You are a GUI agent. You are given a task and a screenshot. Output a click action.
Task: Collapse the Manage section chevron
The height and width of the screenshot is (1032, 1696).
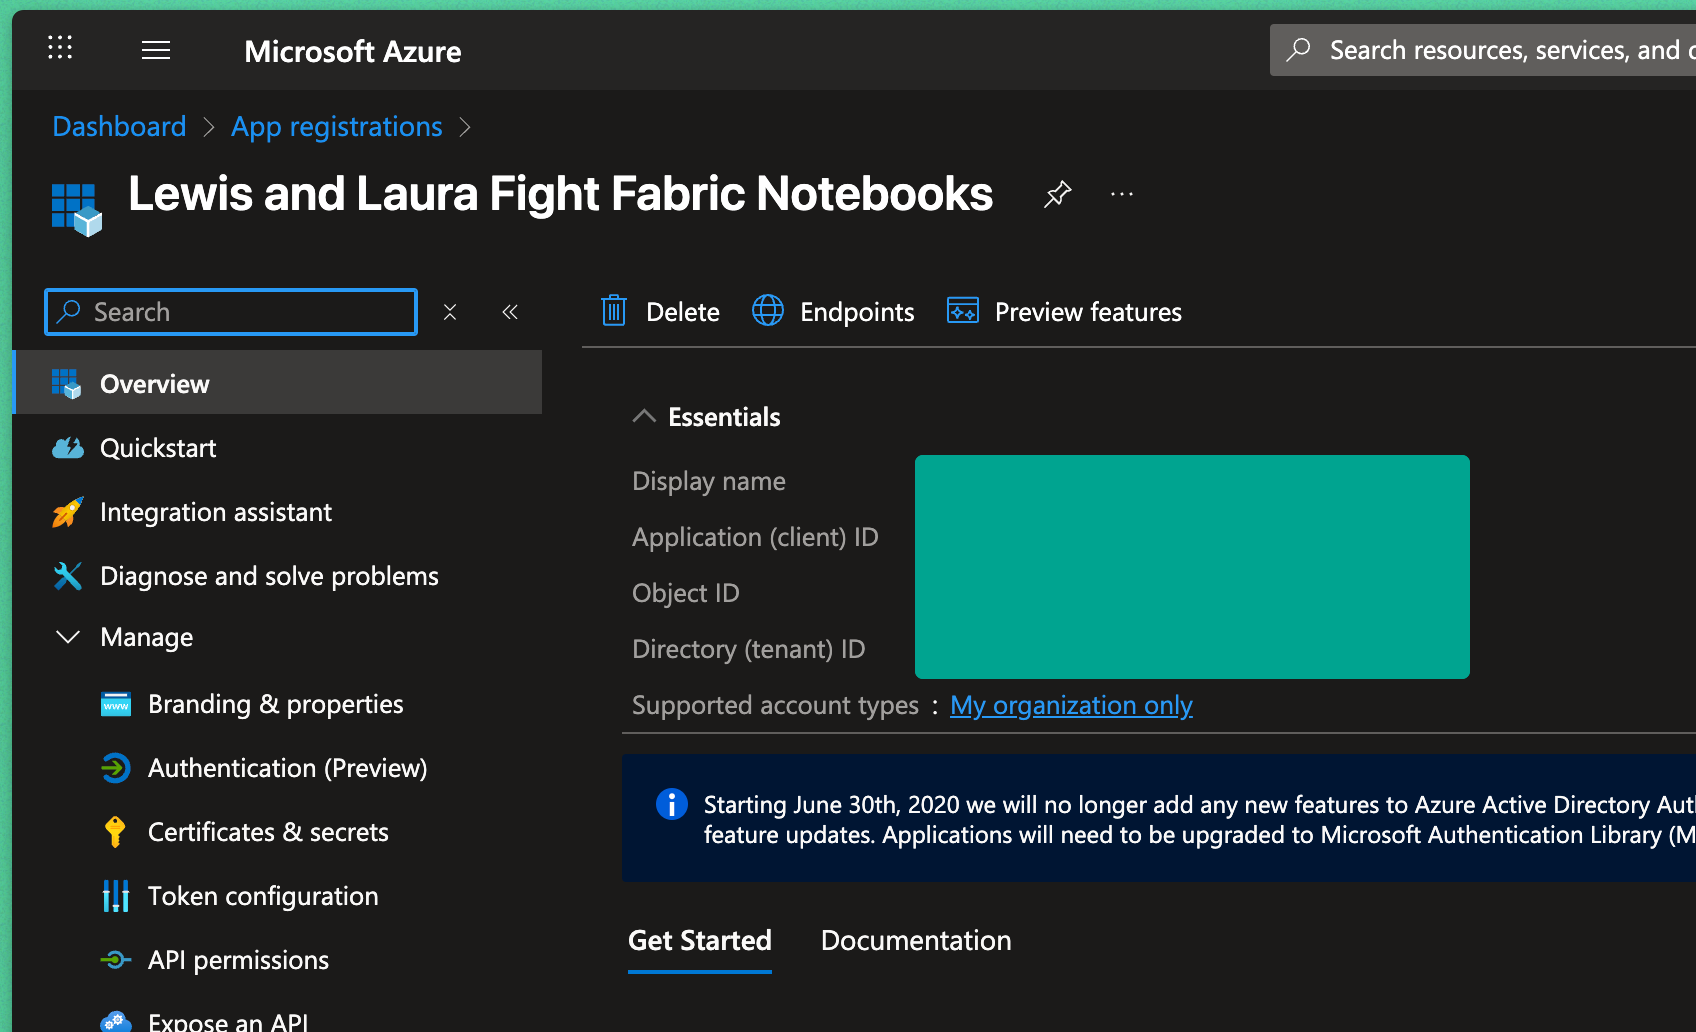68,637
